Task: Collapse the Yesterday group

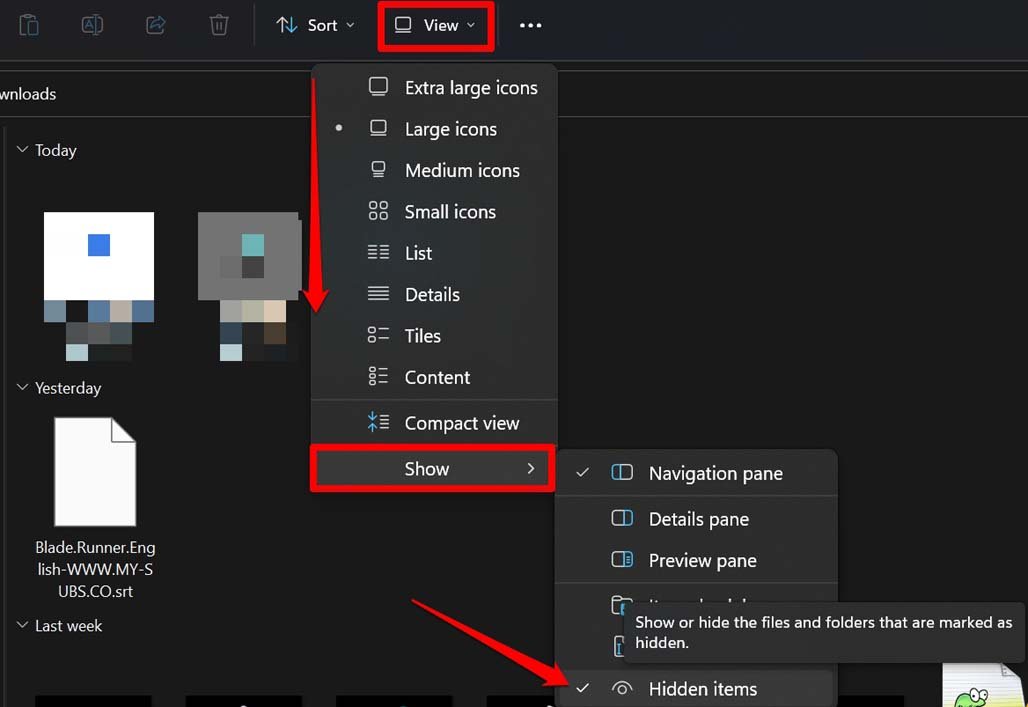Action: tap(22, 387)
